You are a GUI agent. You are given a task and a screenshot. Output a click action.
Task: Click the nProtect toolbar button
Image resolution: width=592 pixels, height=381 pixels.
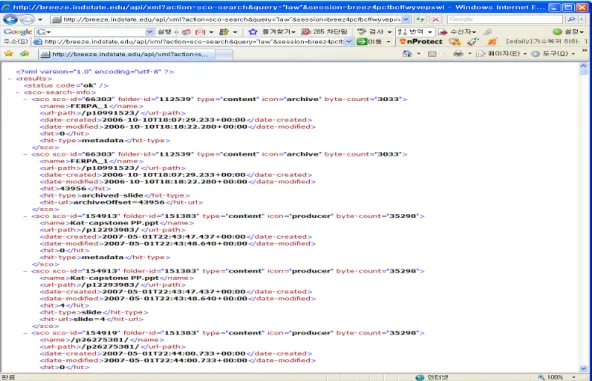coord(421,42)
